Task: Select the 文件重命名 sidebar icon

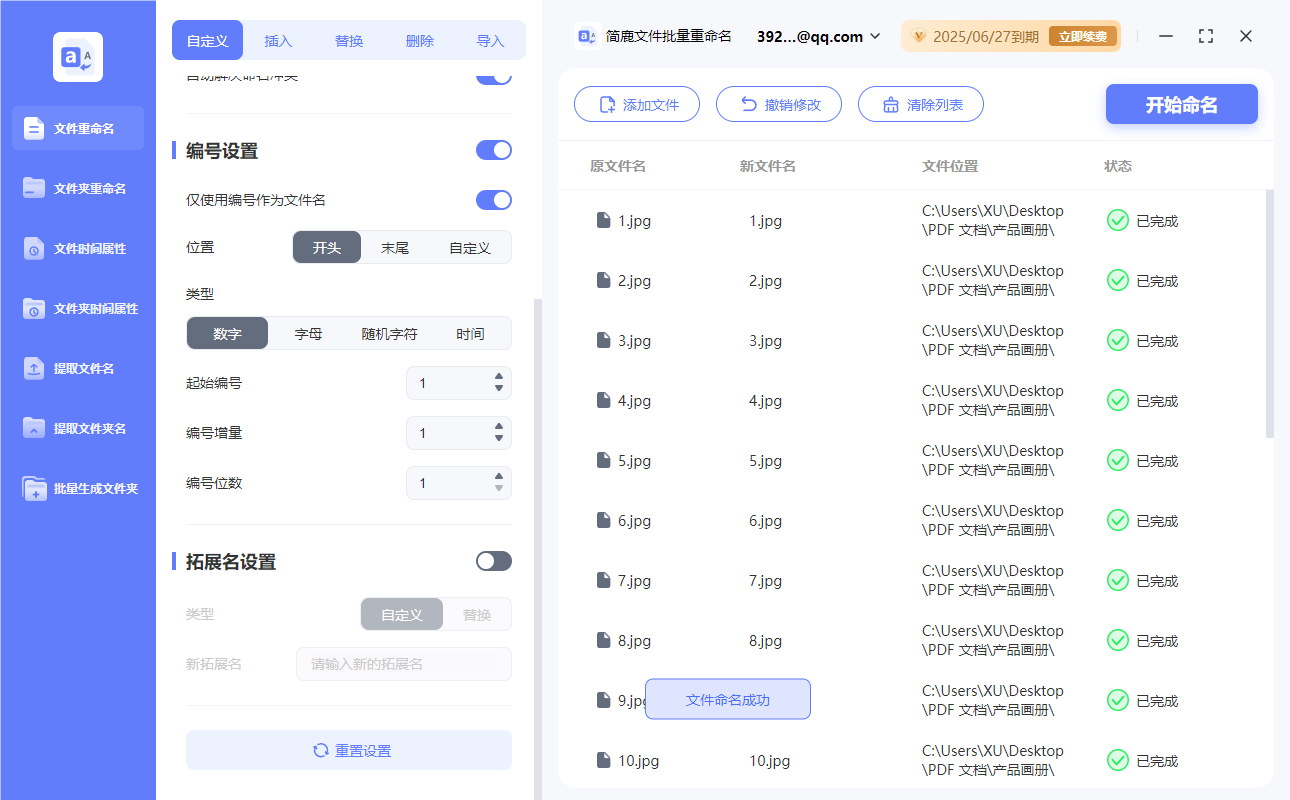Action: 77,128
